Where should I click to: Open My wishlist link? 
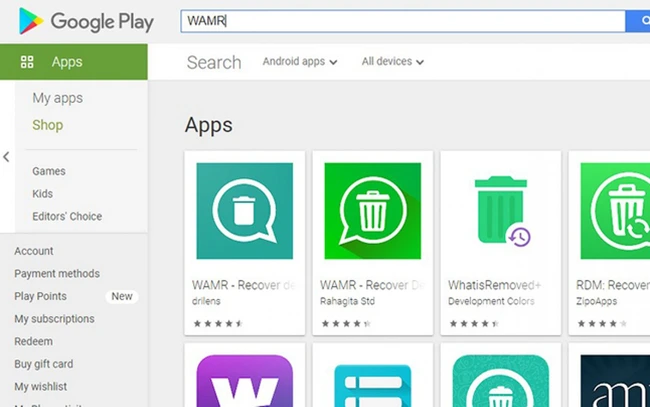[41, 387]
